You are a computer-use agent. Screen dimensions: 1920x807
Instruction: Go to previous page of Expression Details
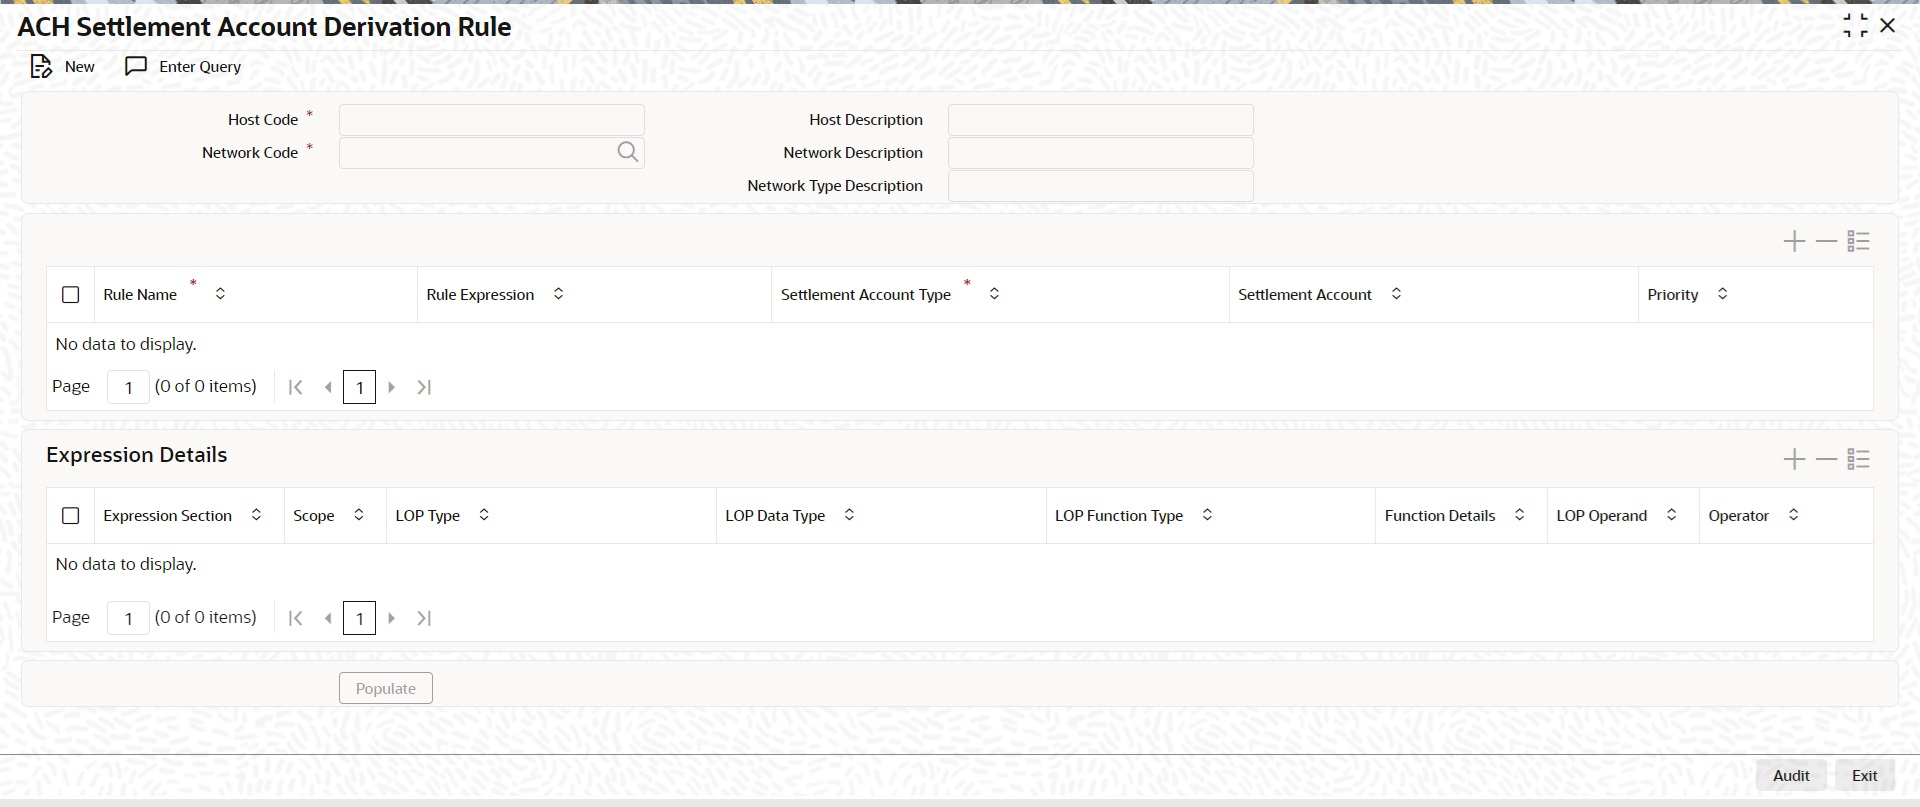pos(327,618)
